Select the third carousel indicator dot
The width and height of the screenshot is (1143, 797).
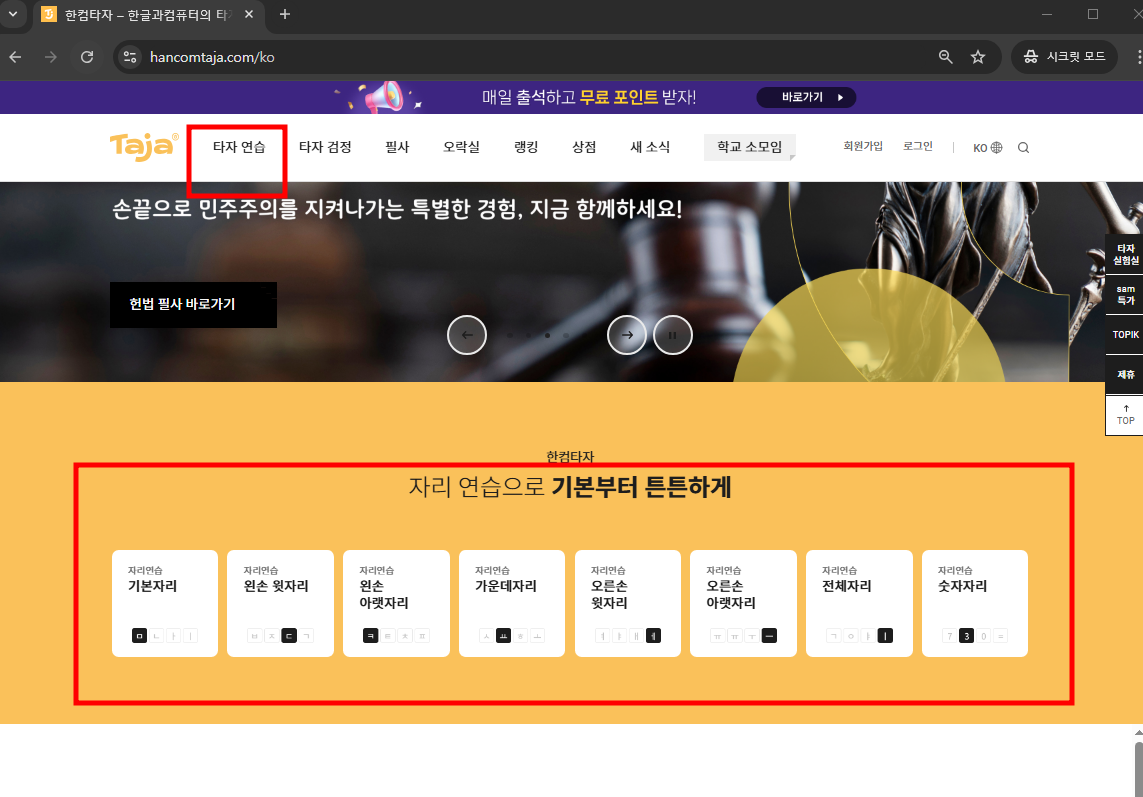[547, 335]
